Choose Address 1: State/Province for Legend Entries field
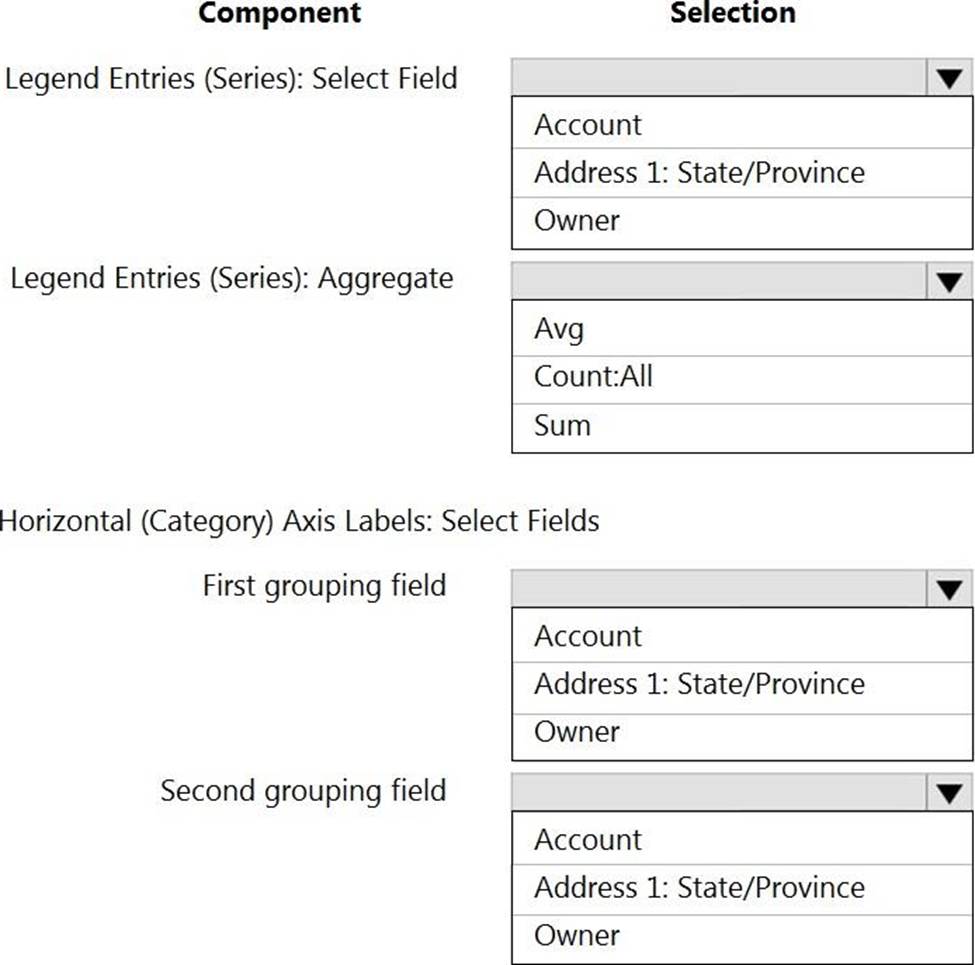The width and height of the screenshot is (975, 965). 699,172
